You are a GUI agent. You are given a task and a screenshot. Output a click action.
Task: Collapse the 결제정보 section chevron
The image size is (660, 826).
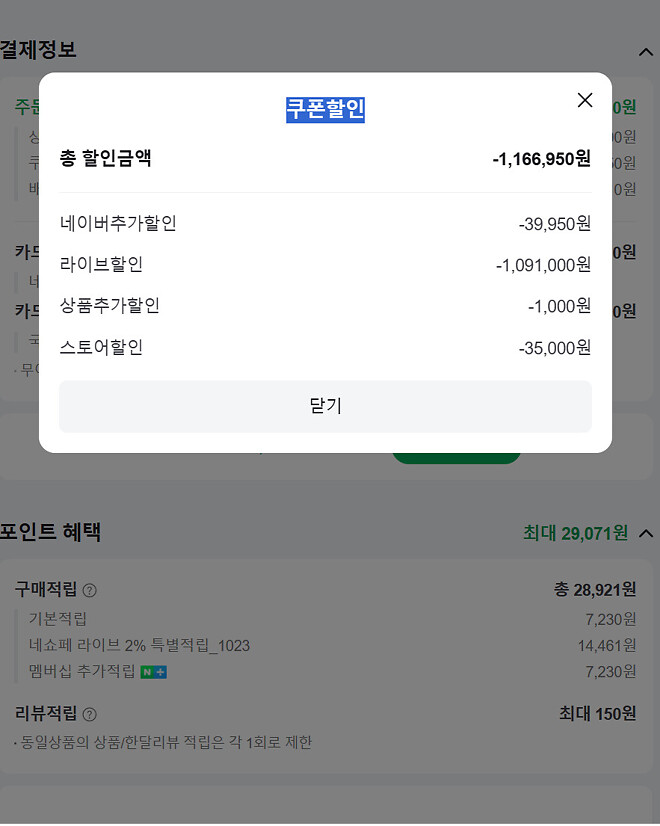click(646, 50)
